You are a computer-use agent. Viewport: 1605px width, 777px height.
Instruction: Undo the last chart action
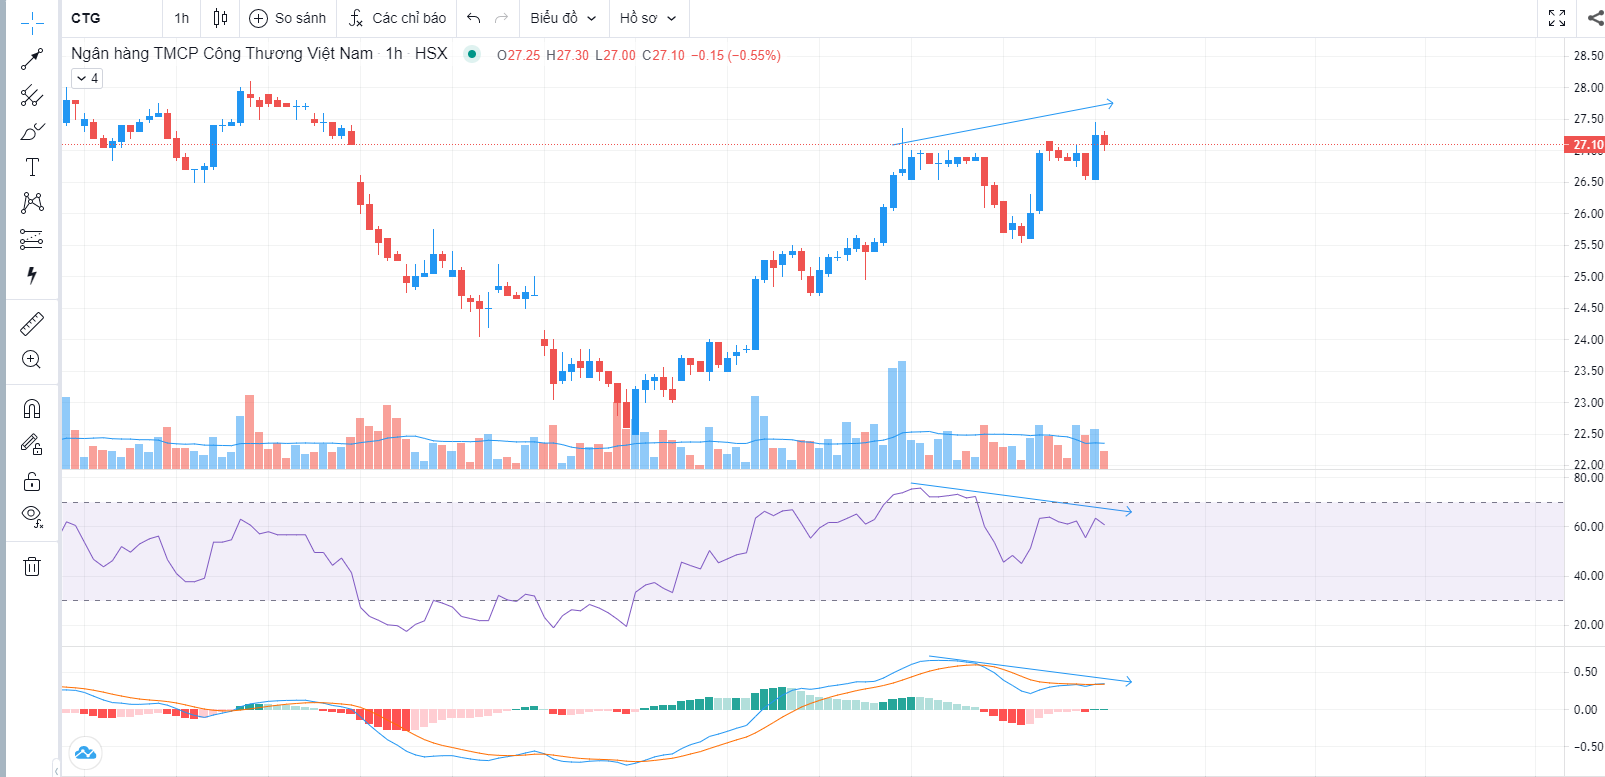(x=474, y=18)
